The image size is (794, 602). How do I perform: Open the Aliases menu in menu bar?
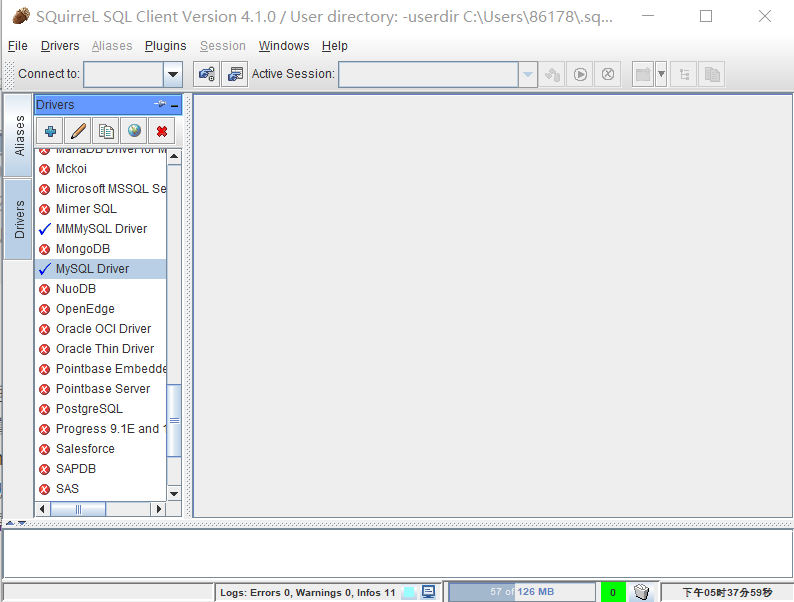[x=112, y=46]
